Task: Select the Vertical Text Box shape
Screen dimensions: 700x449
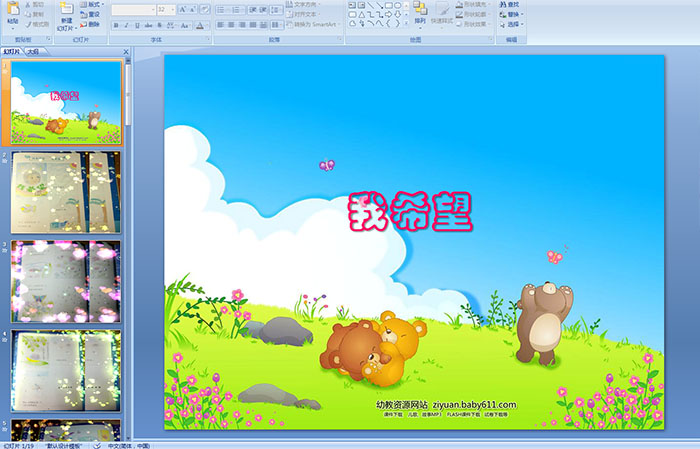Action: [x=362, y=5]
